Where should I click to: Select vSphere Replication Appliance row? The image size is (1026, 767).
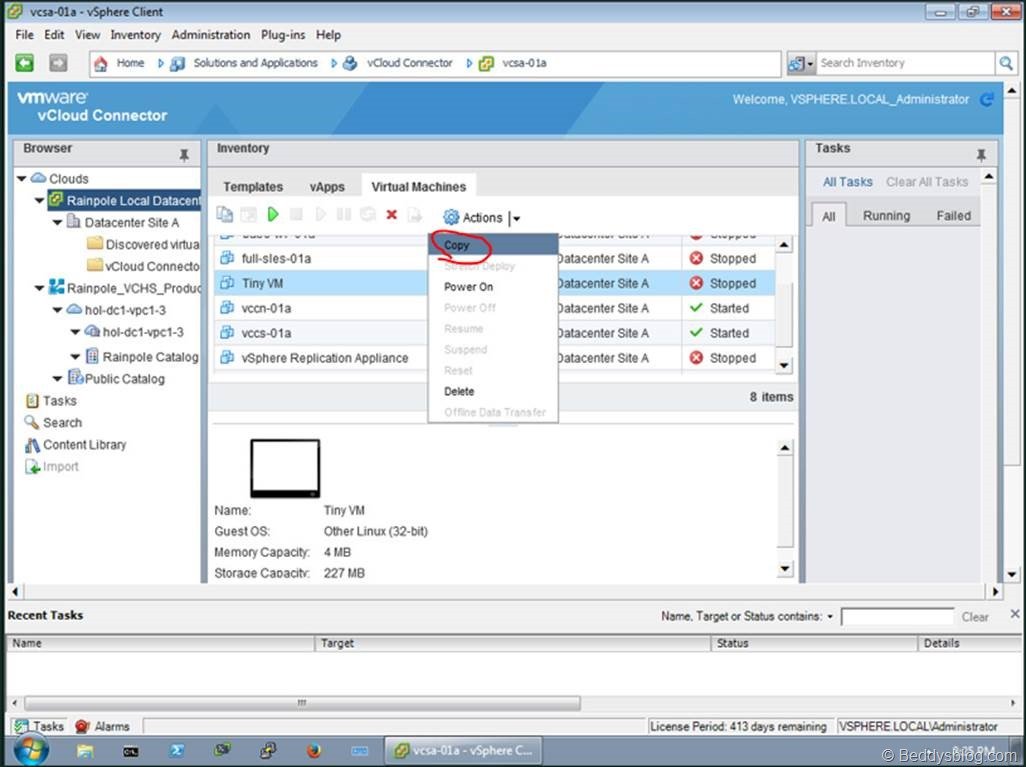tap(494, 358)
